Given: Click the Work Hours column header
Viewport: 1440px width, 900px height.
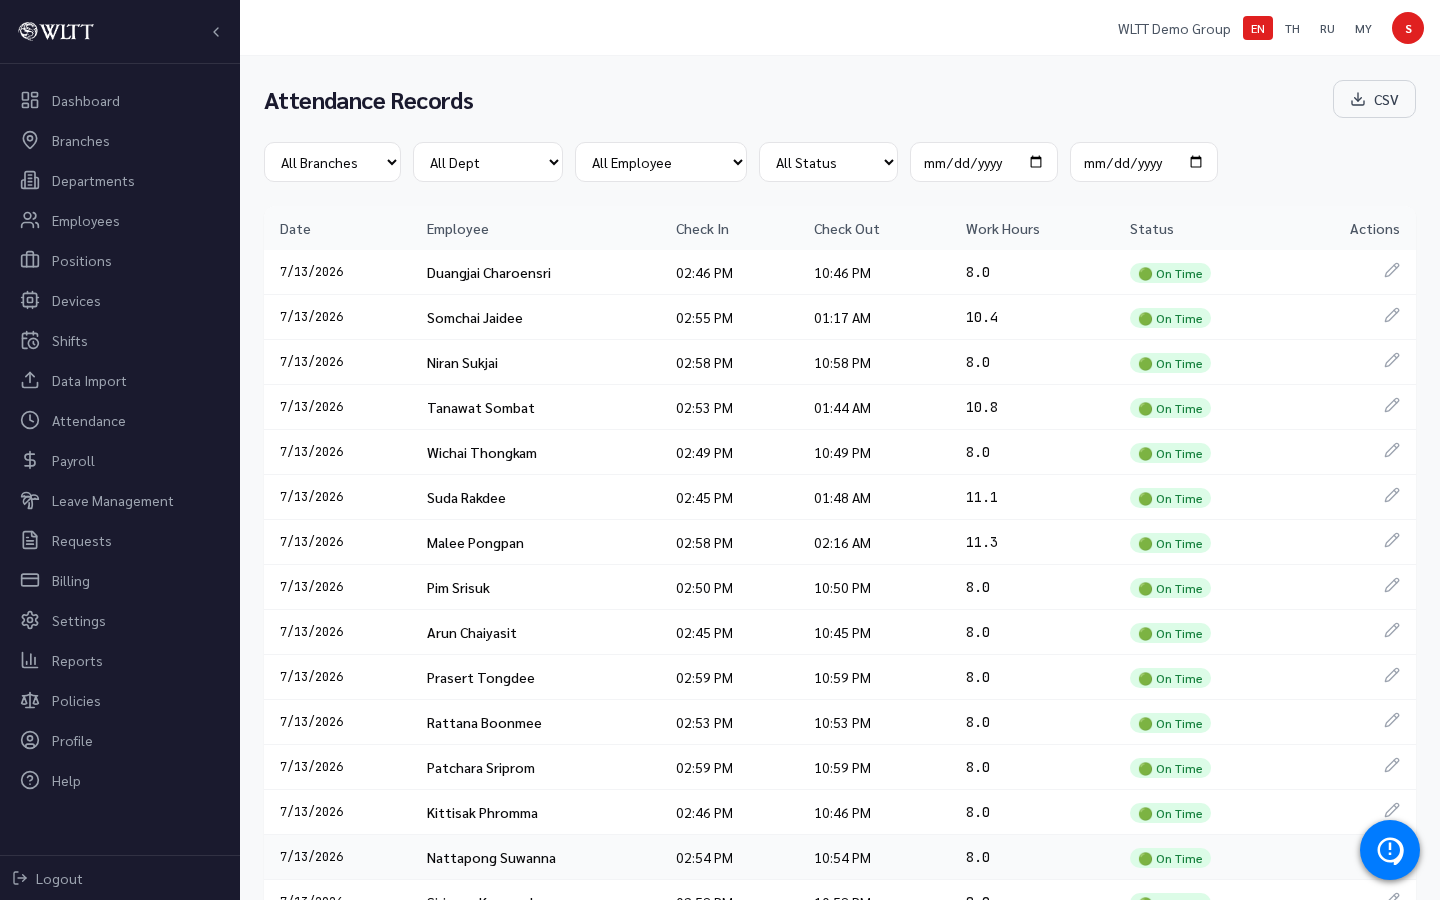Looking at the screenshot, I should (x=1002, y=229).
